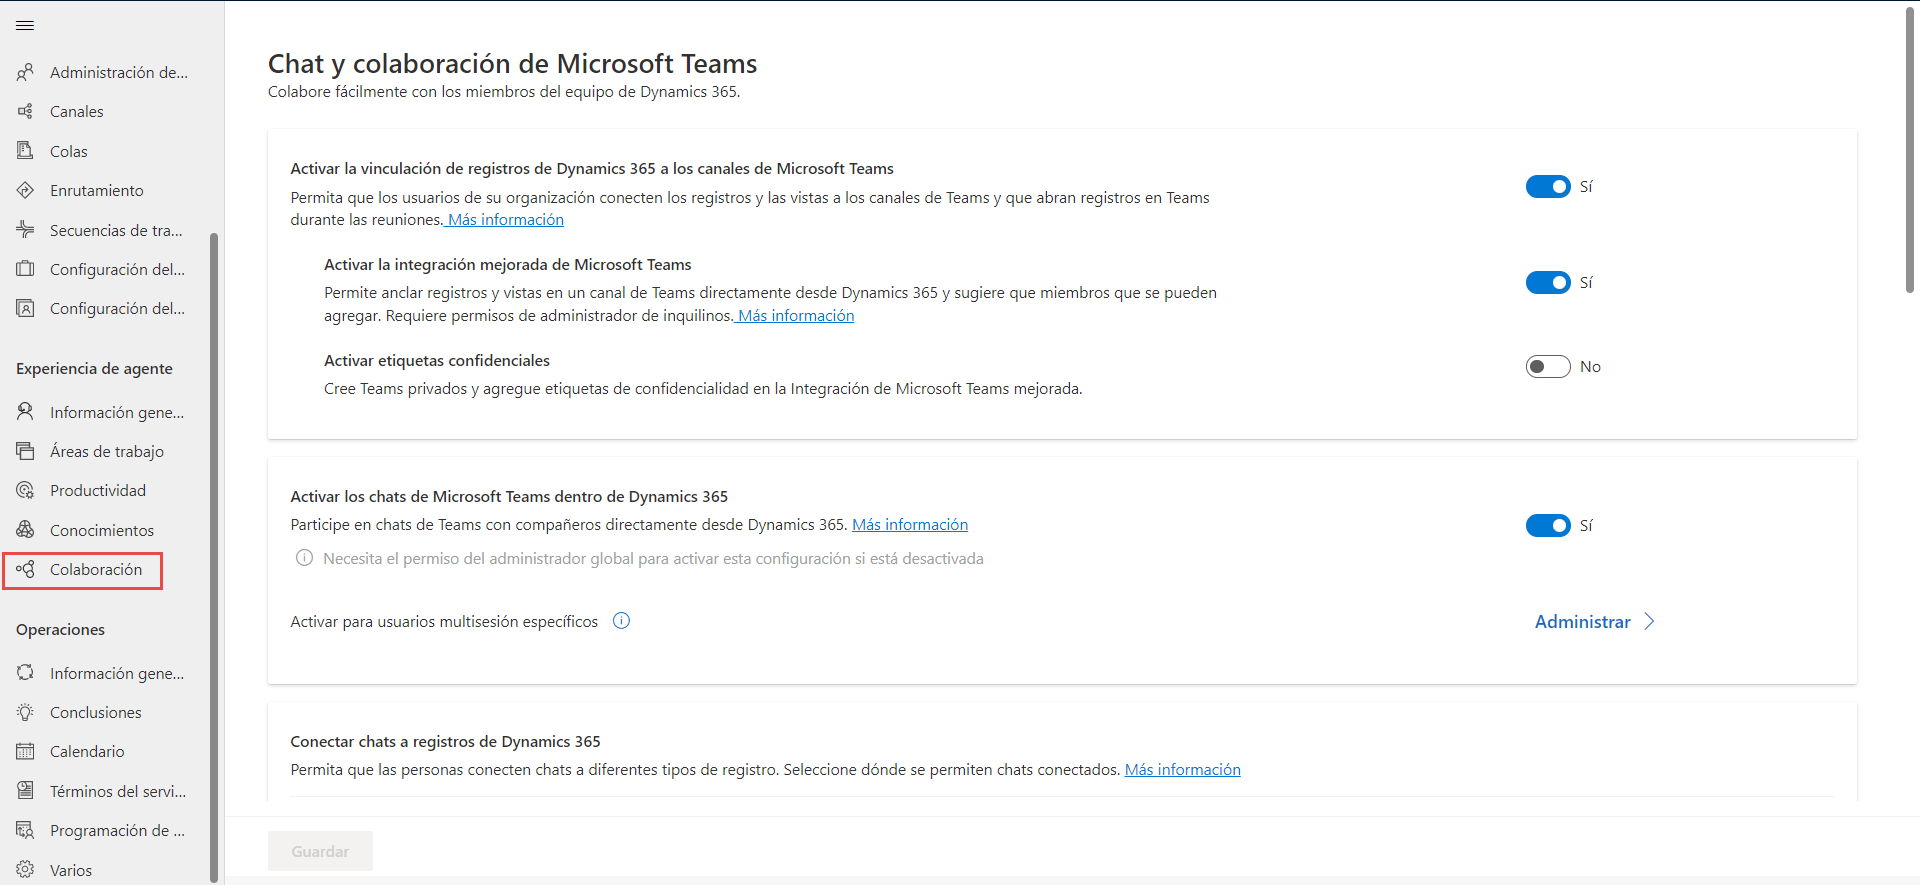Toggle chats de Microsoft Teams dentro de Dynamics
Image resolution: width=1920 pixels, height=885 pixels.
click(x=1548, y=526)
